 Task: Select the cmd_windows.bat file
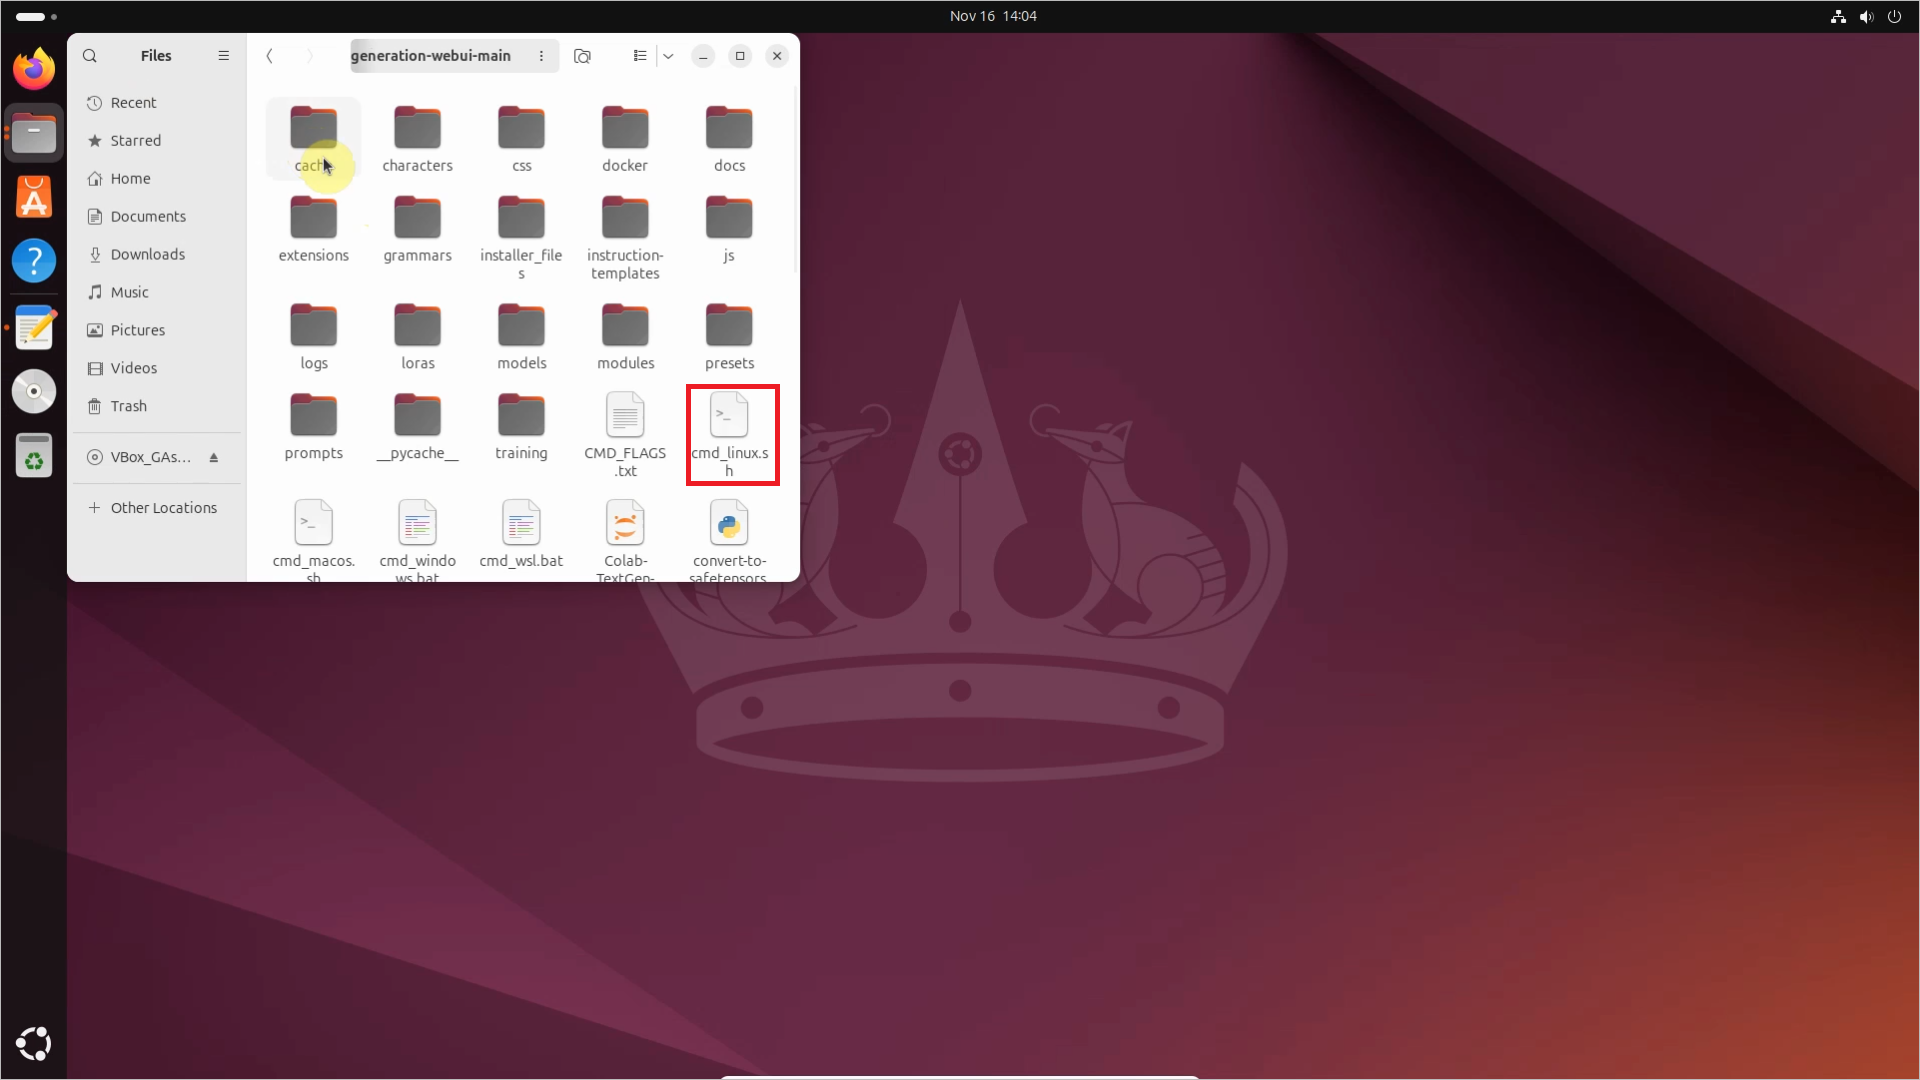click(x=418, y=540)
